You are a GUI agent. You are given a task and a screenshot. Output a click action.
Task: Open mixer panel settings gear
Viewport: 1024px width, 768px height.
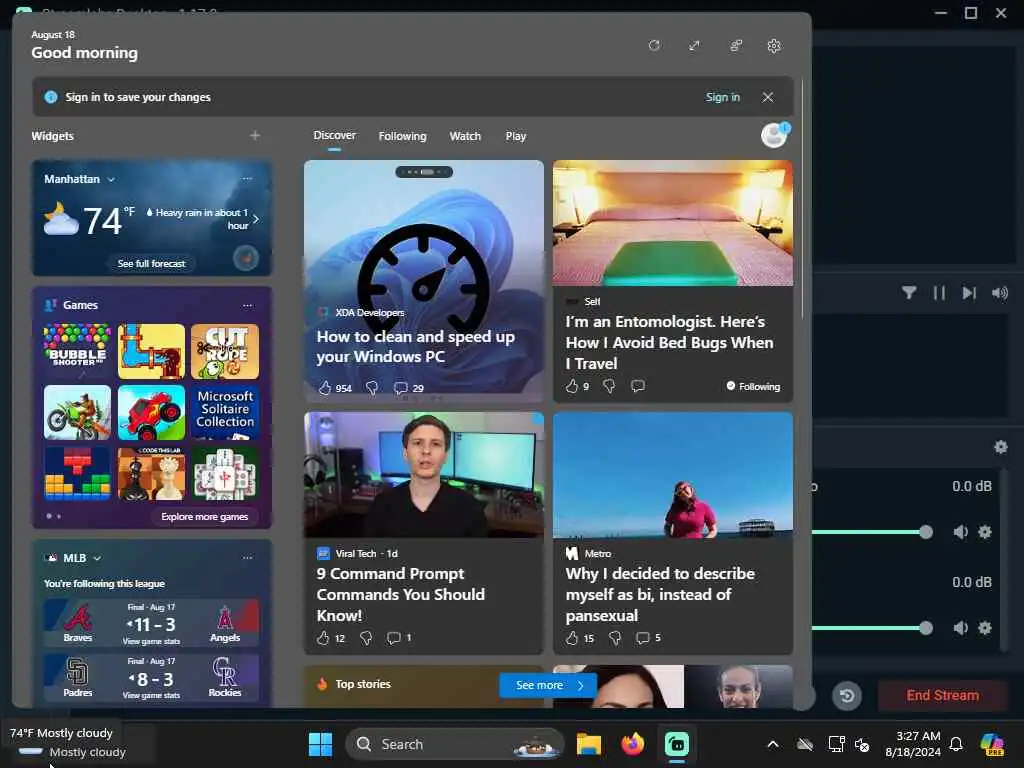(x=1000, y=447)
